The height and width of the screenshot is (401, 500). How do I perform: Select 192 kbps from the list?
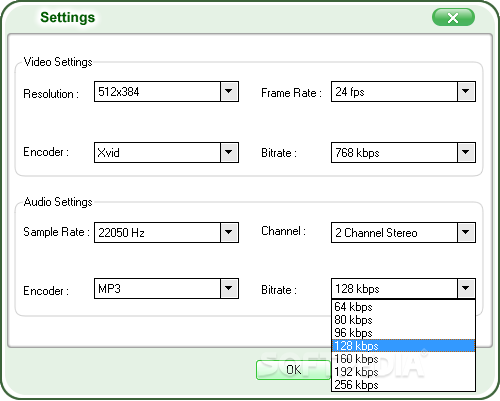tap(403, 372)
